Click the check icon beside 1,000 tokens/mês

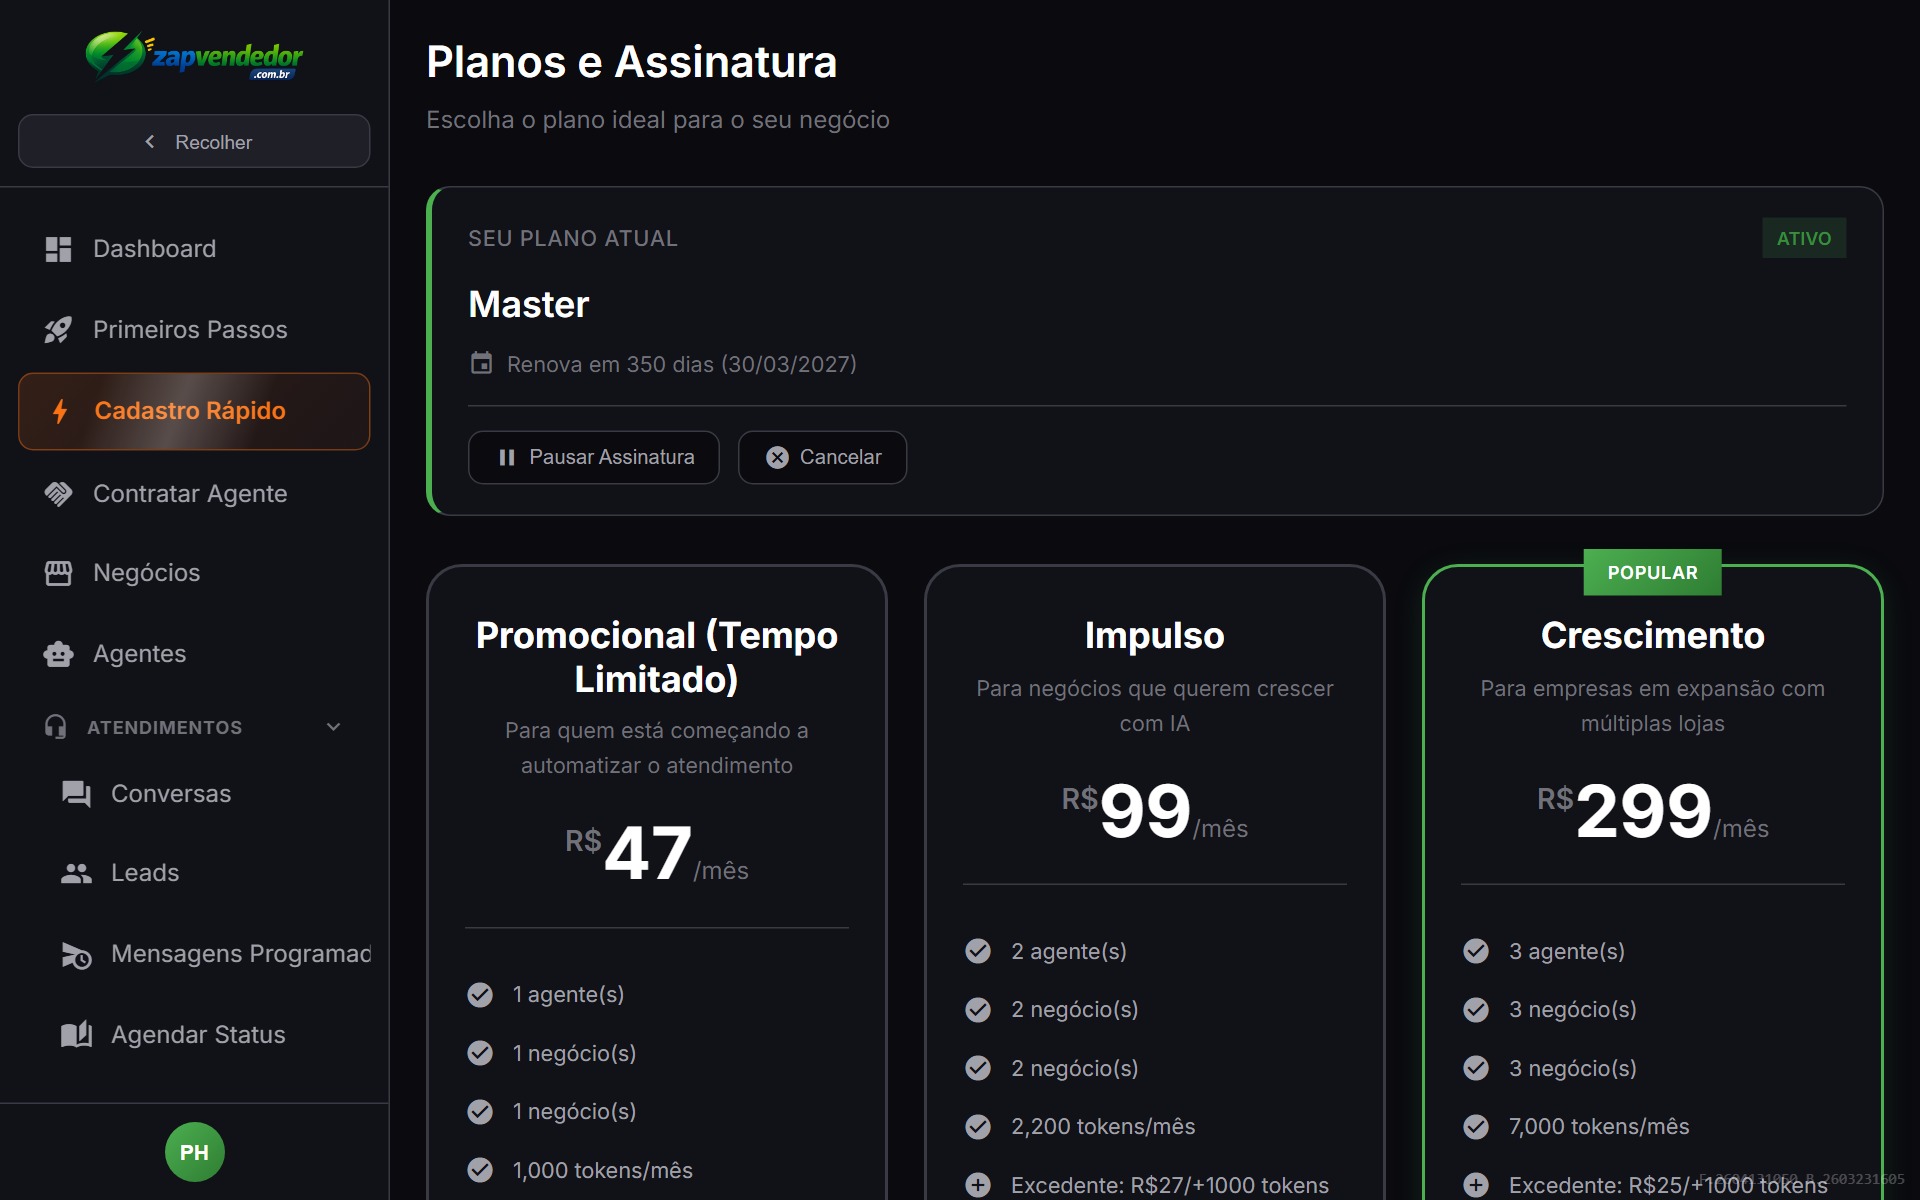coord(480,1170)
